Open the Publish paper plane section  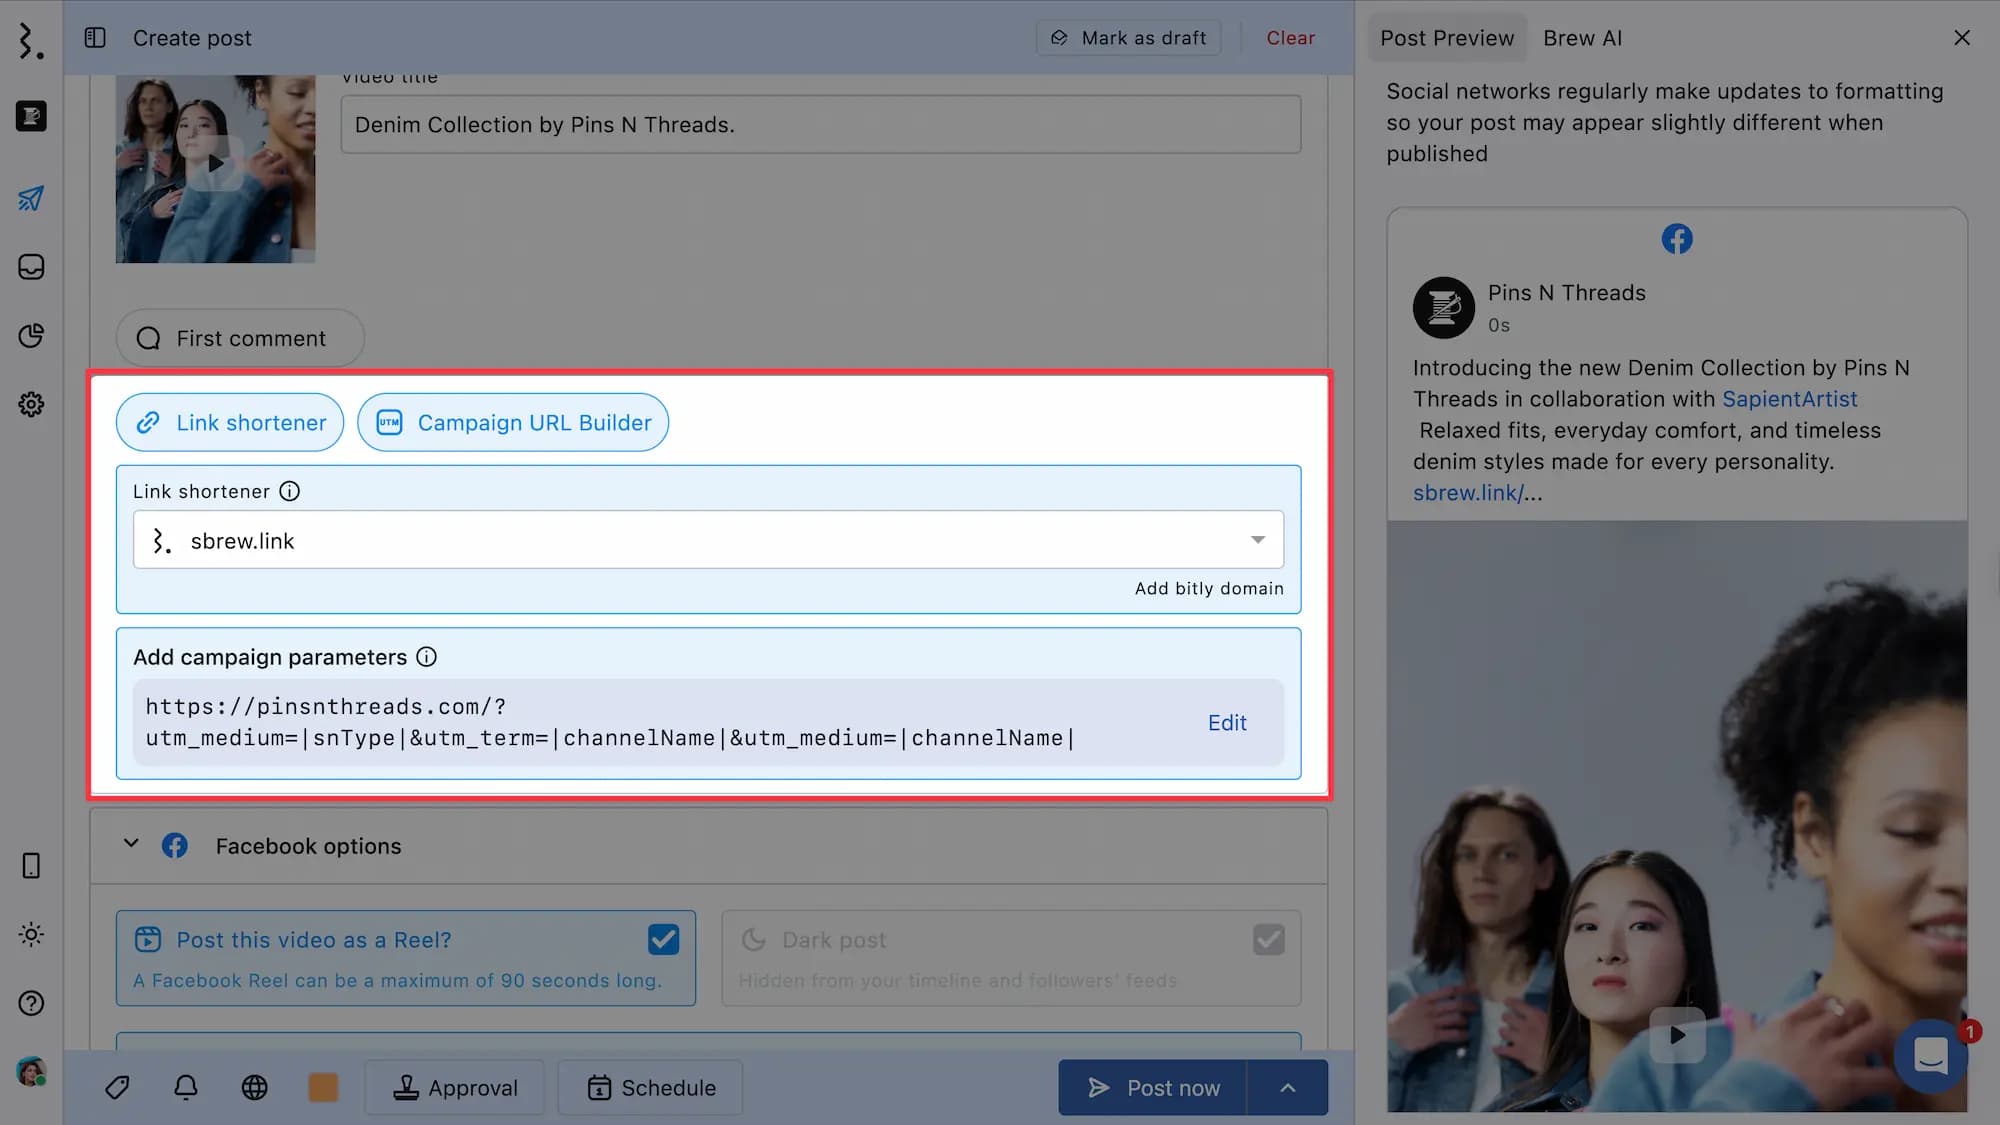coord(31,198)
